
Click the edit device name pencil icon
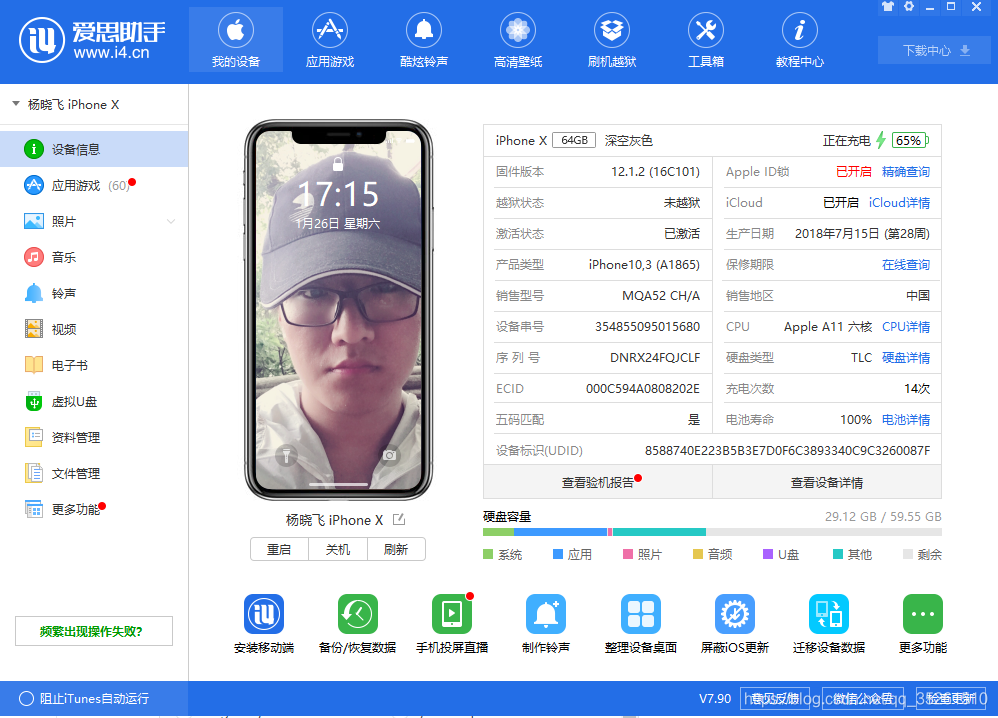pos(399,520)
